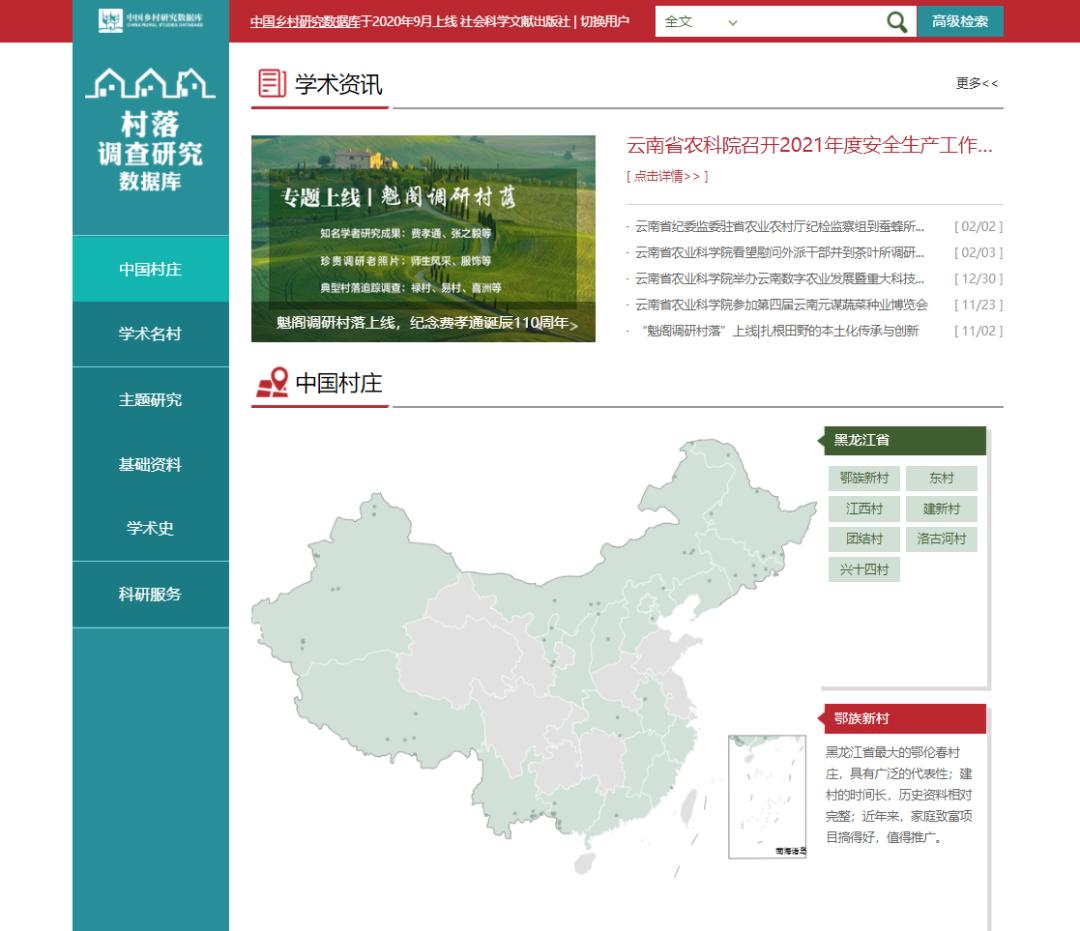Open news "魁阁调研村落"上线|扎根田野
1080x931 pixels.
(x=780, y=331)
